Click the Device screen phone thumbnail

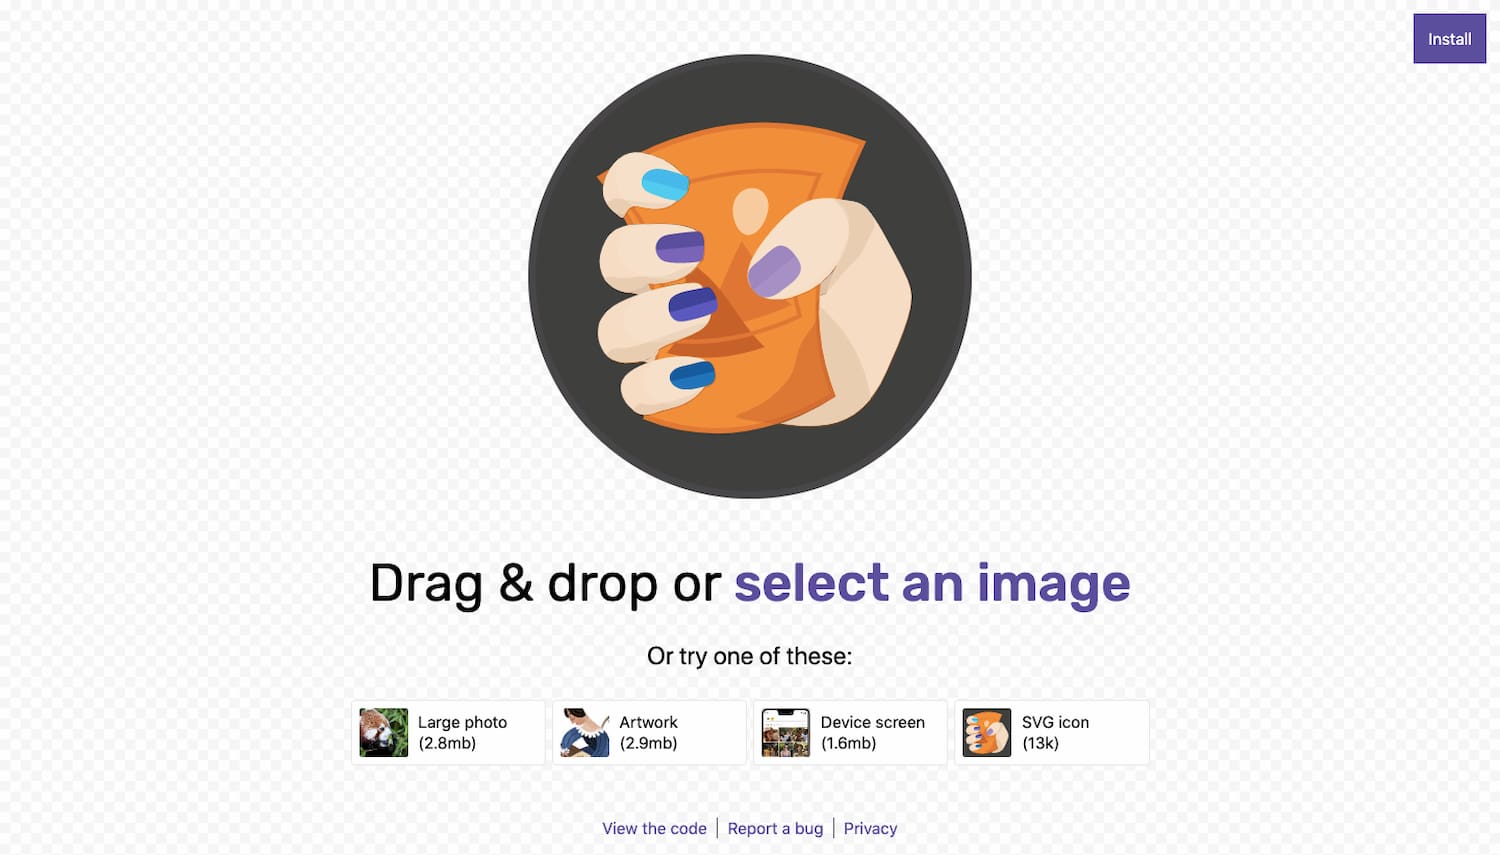786,733
